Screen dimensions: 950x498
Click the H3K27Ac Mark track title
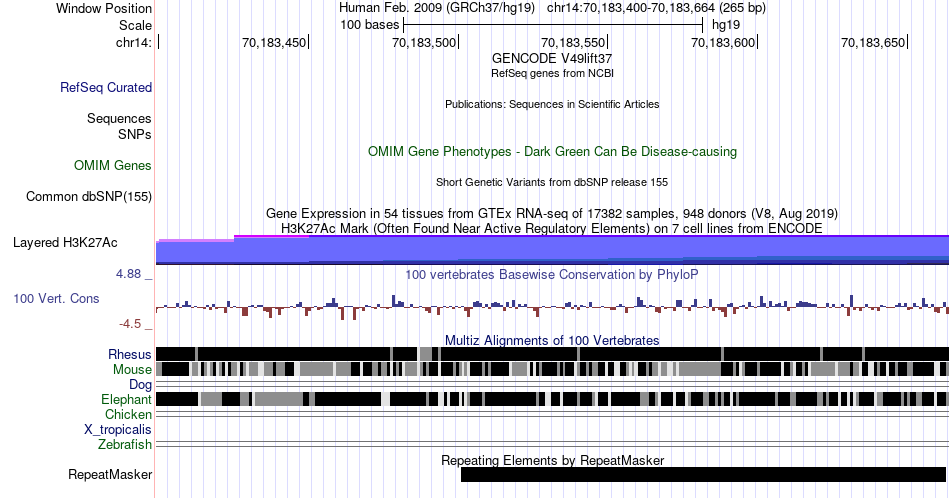(x=552, y=228)
